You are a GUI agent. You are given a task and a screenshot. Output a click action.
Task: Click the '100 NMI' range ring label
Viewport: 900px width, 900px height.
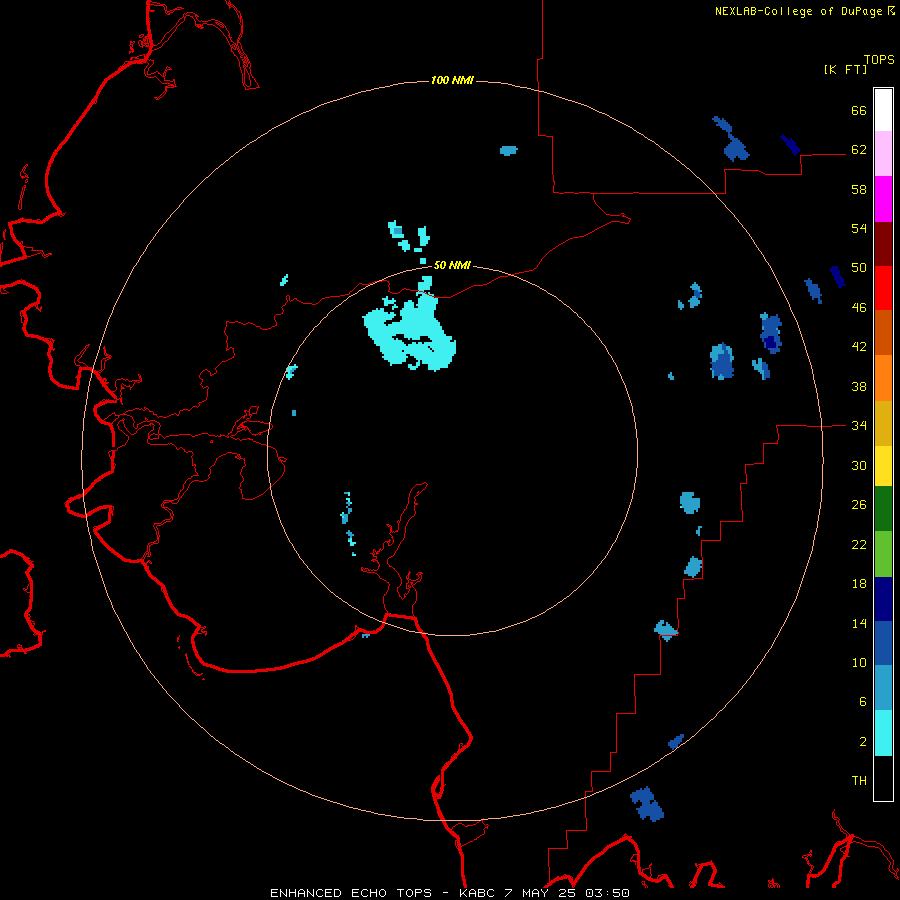click(452, 80)
